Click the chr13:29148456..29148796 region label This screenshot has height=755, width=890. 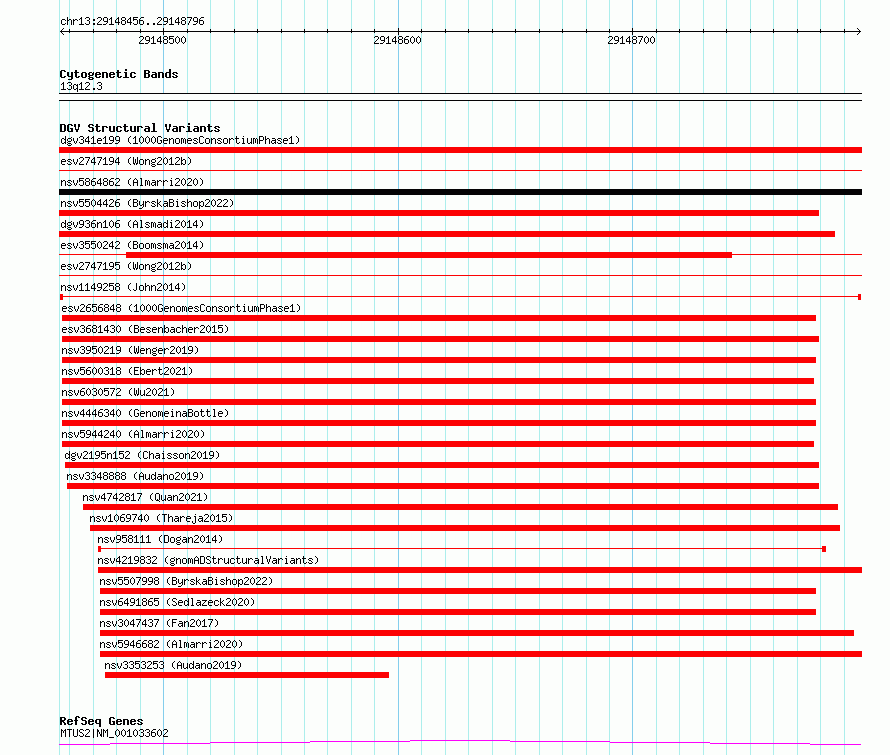132,21
